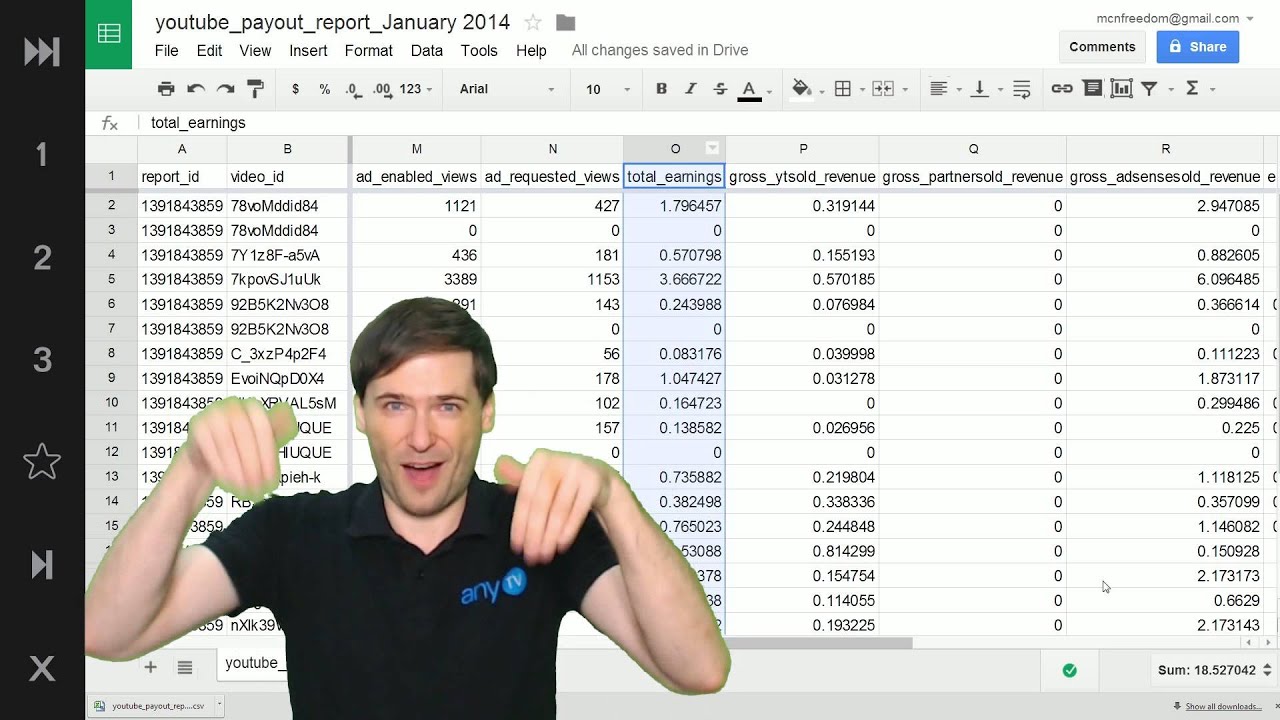Click the Comments button
Image resolution: width=1280 pixels, height=720 pixels.
(1102, 47)
